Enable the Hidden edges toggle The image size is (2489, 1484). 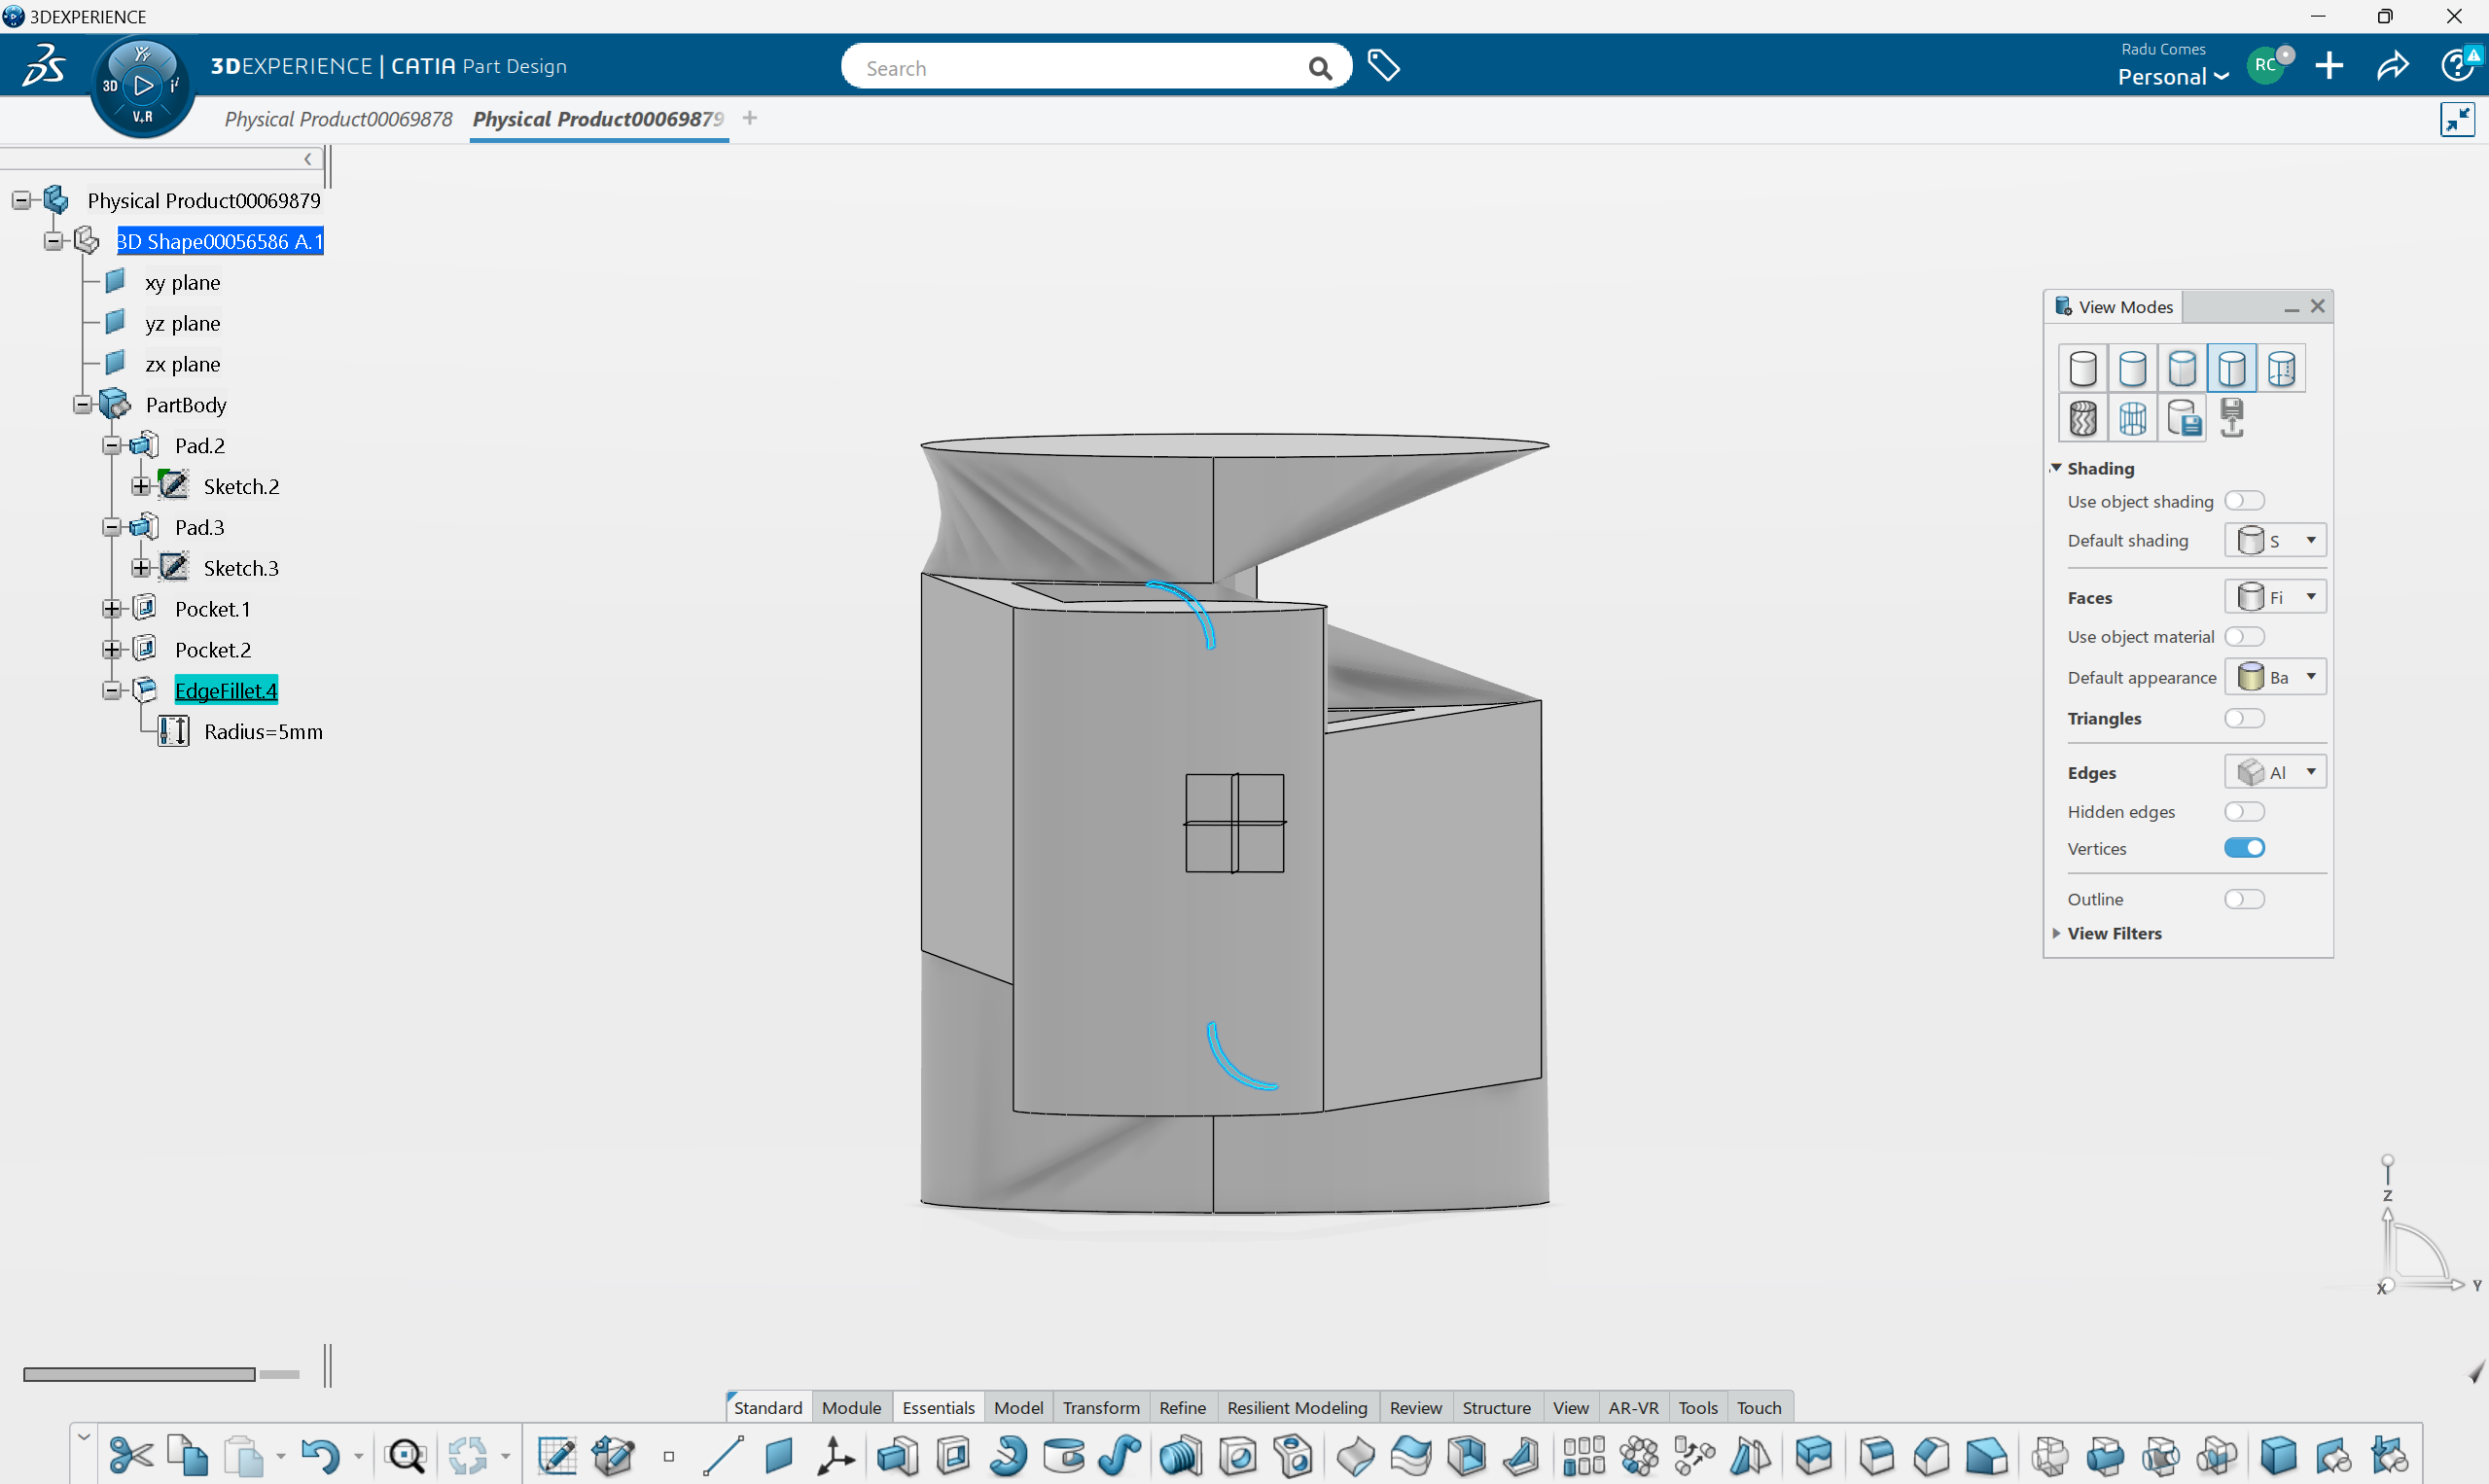[x=2244, y=811]
